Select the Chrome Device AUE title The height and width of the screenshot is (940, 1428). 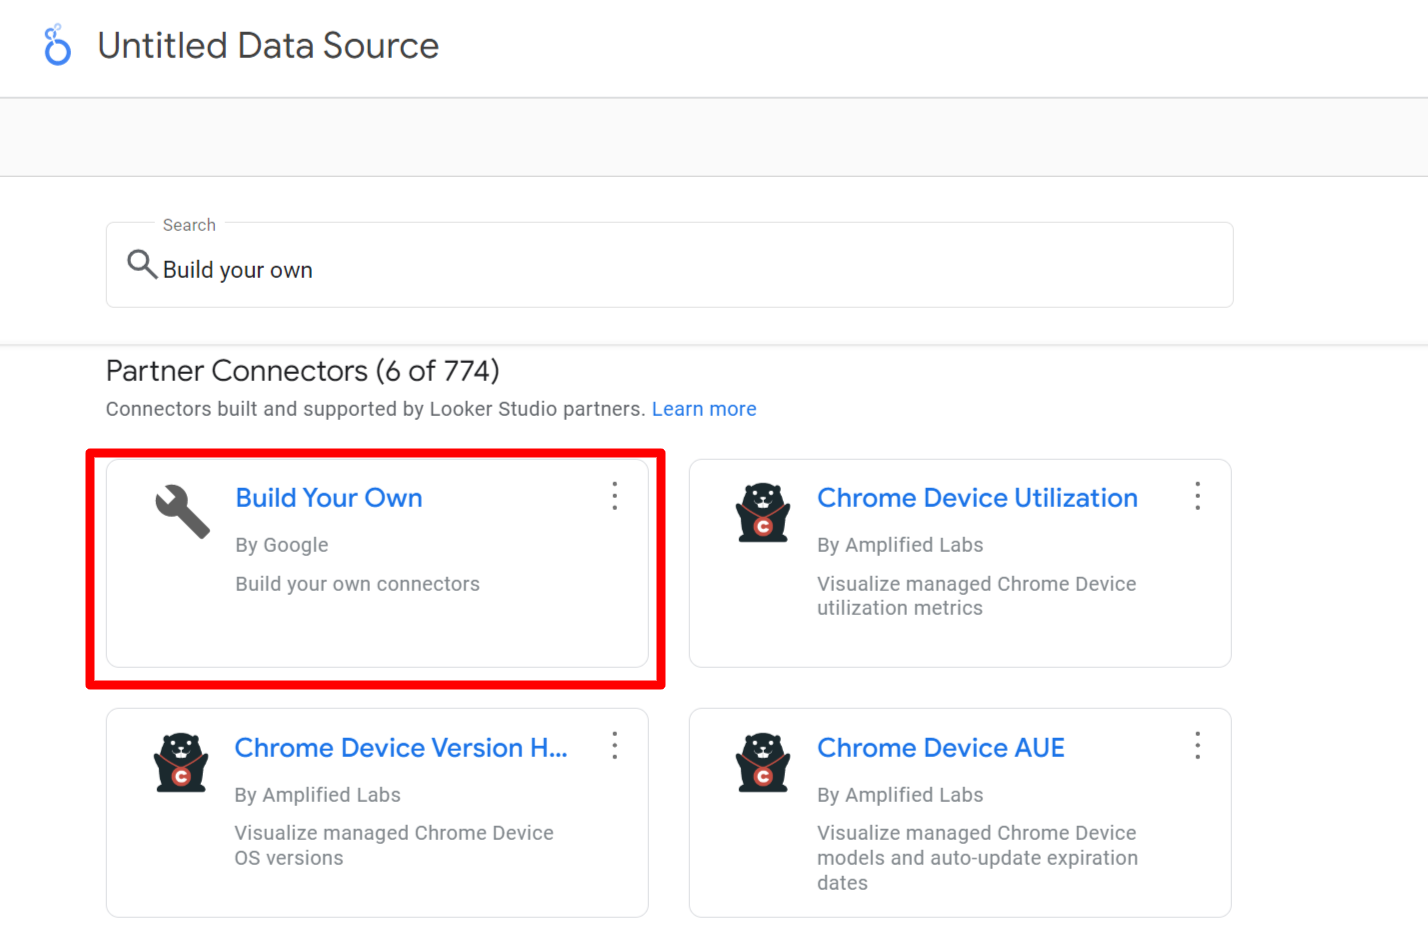tap(941, 748)
